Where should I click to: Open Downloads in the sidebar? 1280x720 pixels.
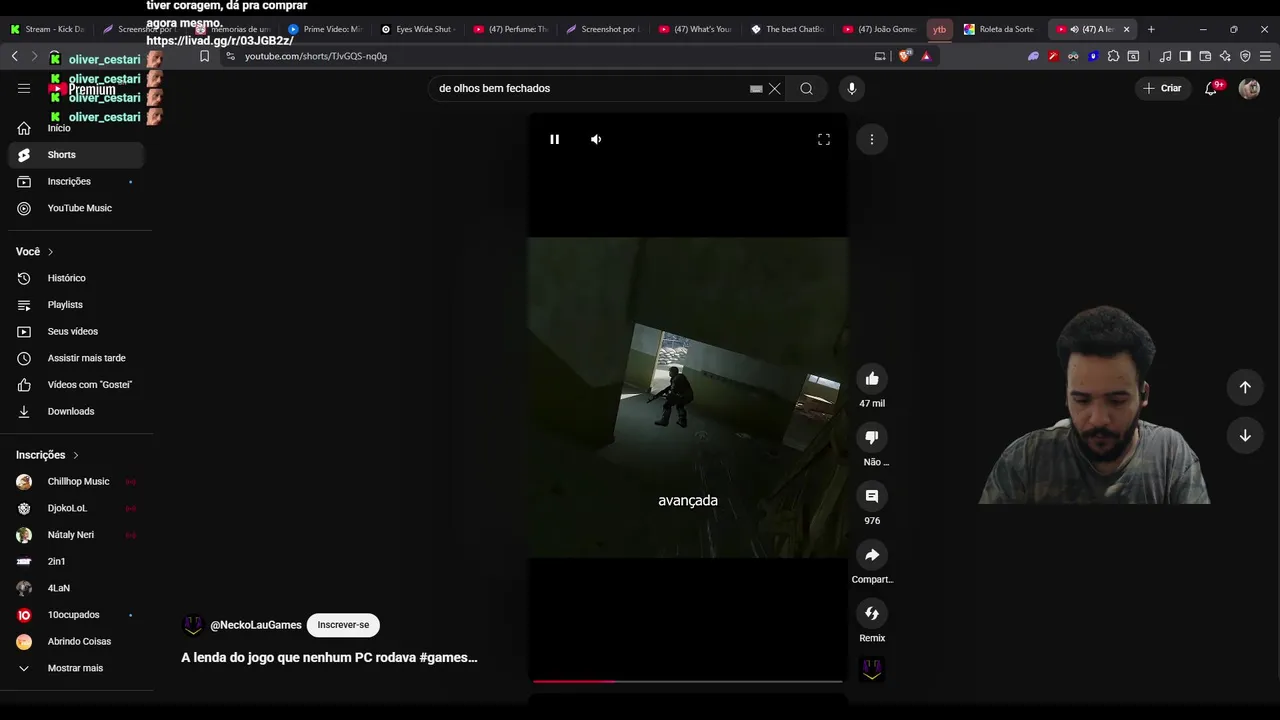click(x=76, y=411)
